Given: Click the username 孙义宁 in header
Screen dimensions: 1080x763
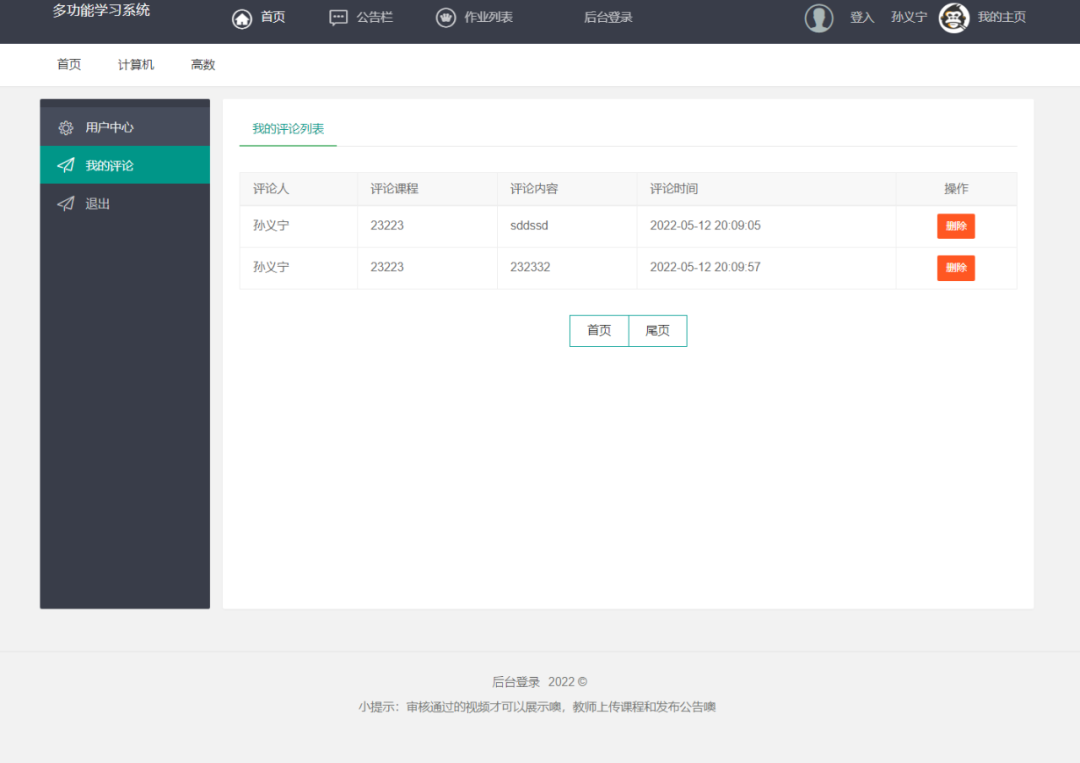Looking at the screenshot, I should tap(908, 17).
